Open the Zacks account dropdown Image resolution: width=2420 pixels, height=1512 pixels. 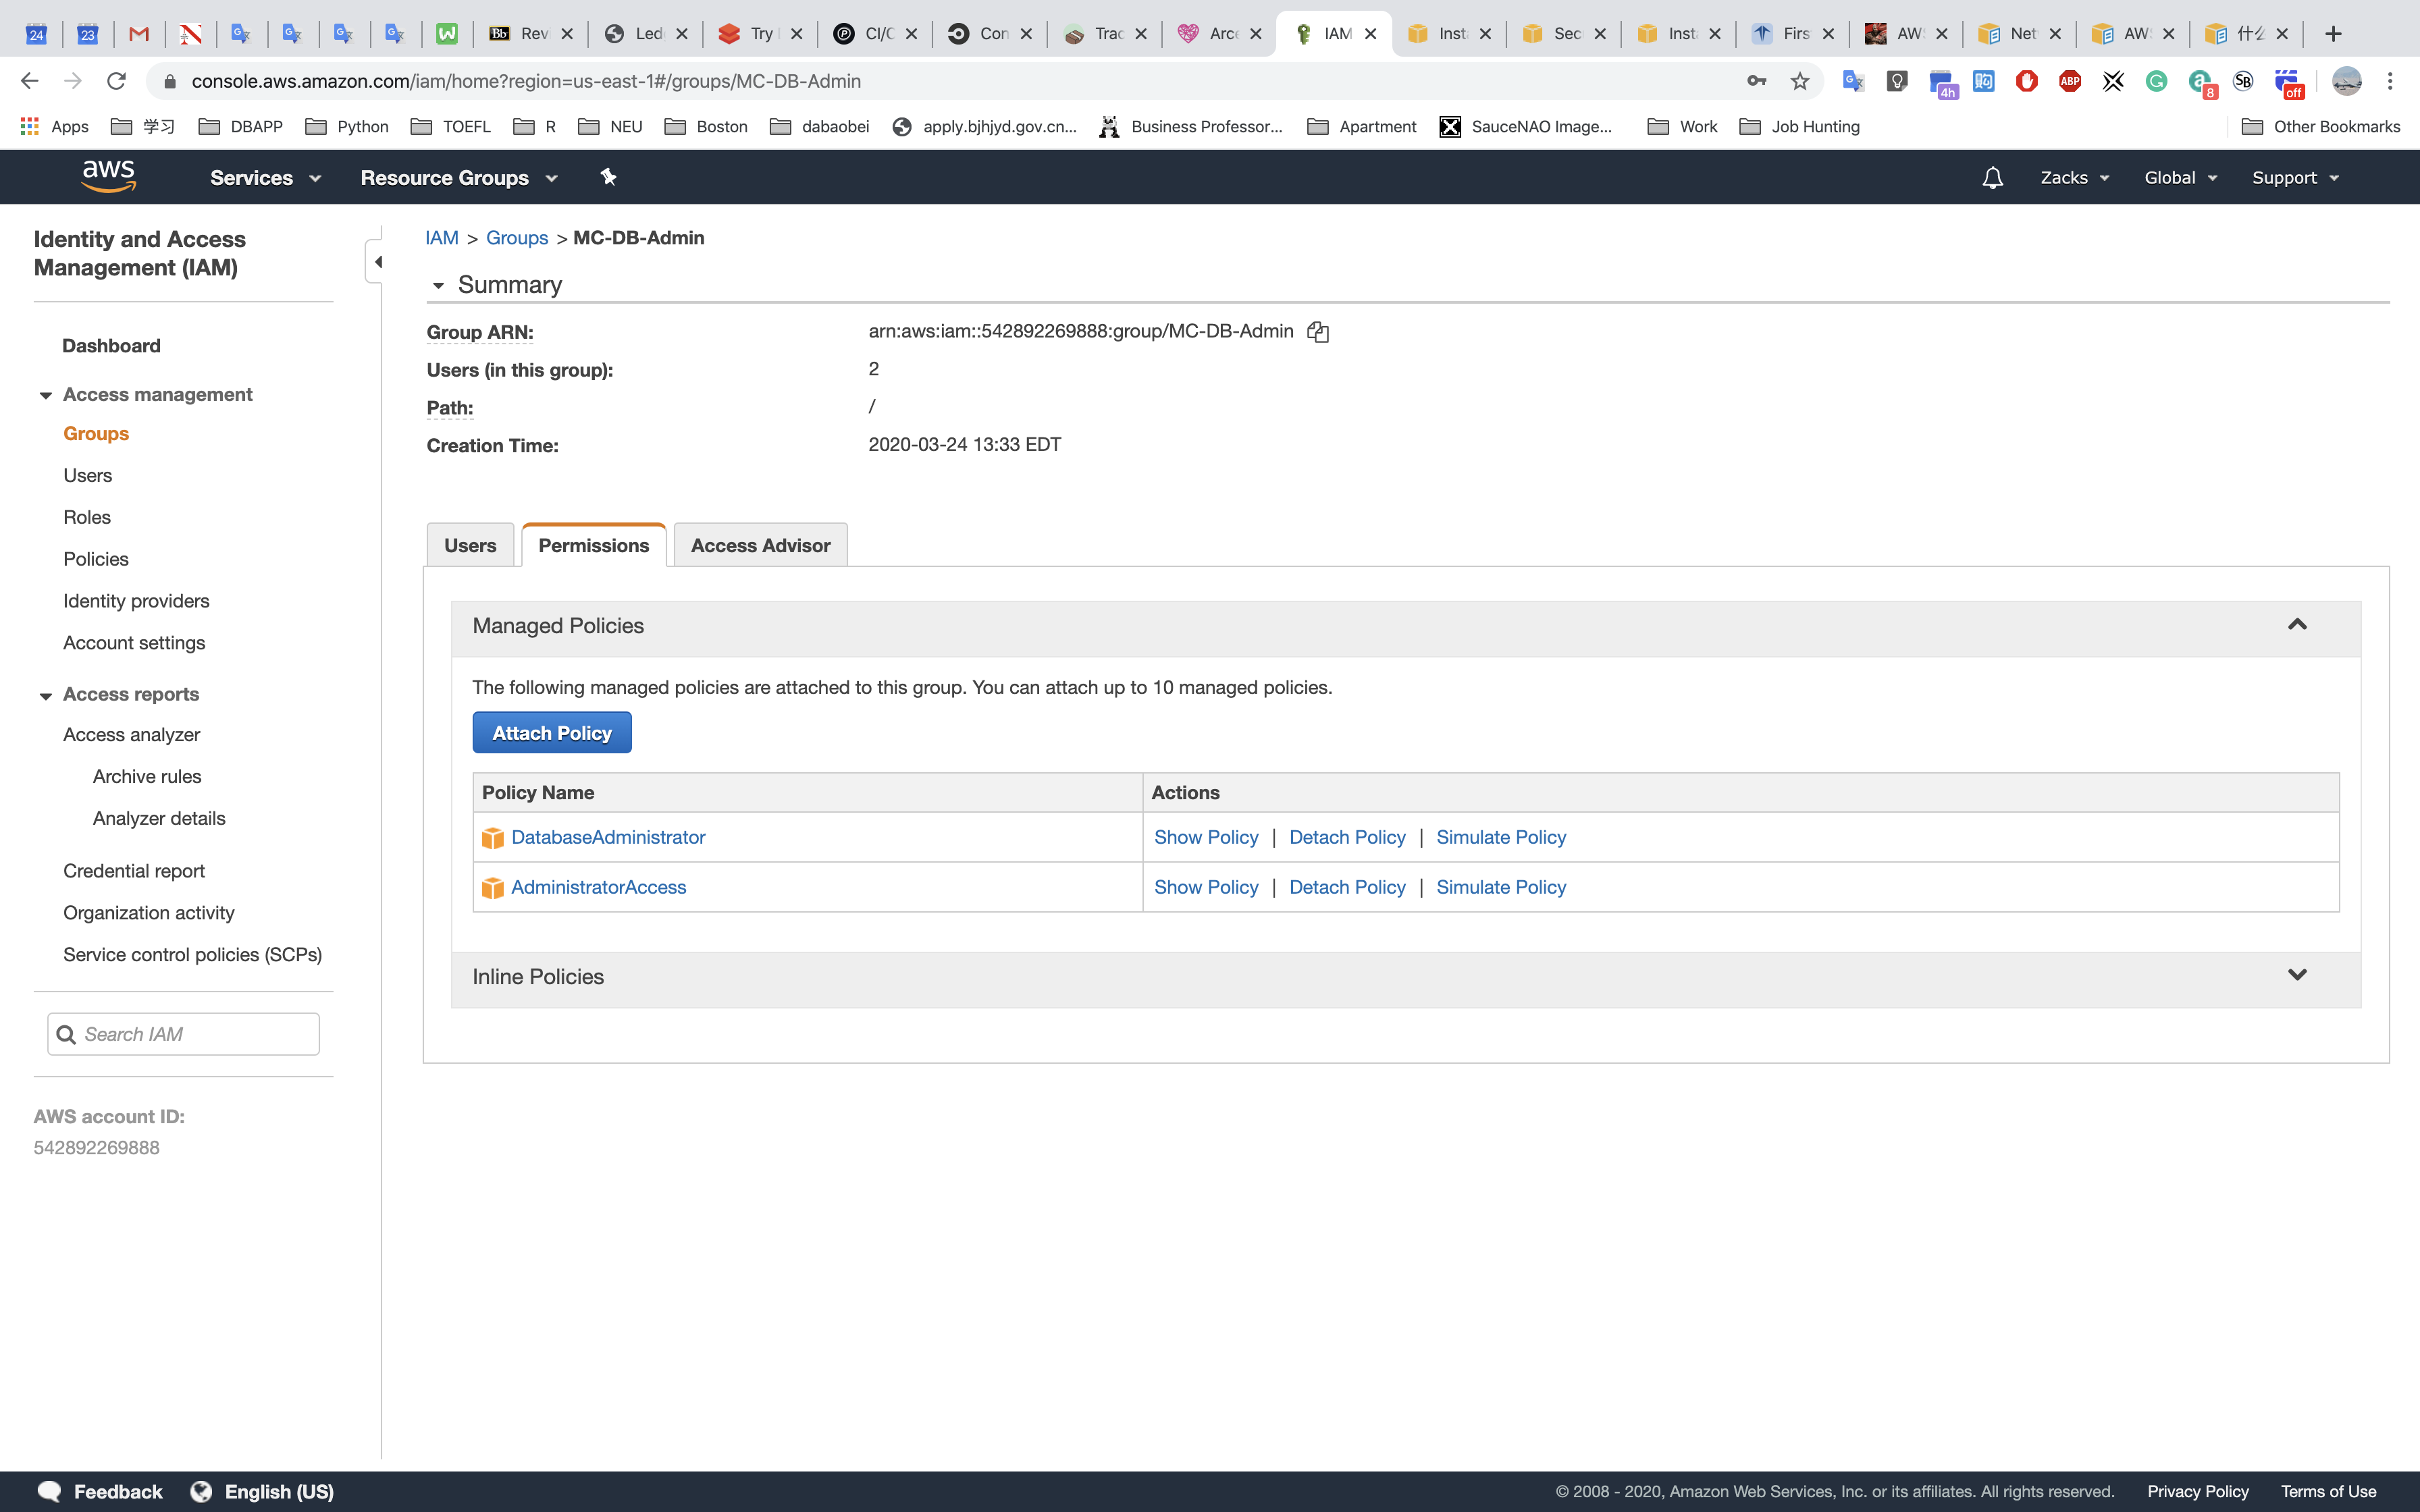point(2074,178)
